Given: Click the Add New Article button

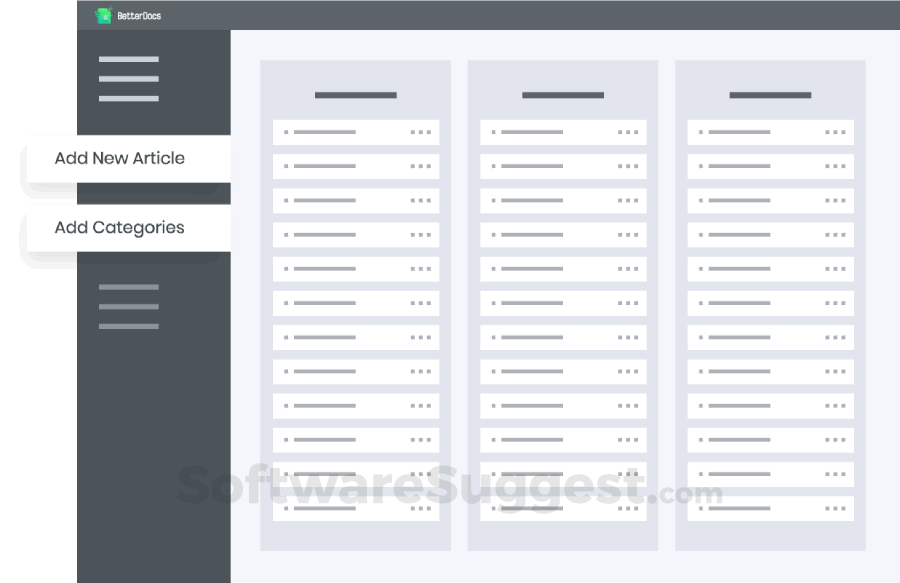Looking at the screenshot, I should (119, 158).
